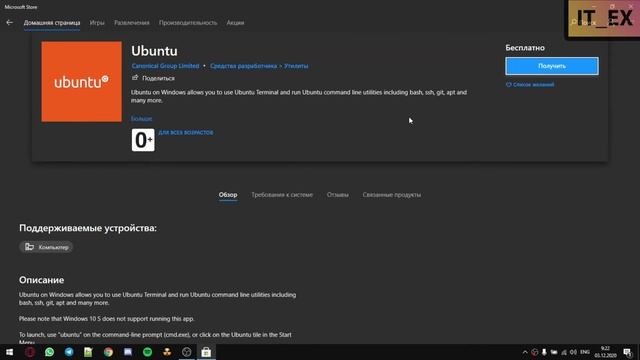Click the Поделиться share link
Image resolution: width=640 pixels, height=360 pixels.
tap(158, 78)
